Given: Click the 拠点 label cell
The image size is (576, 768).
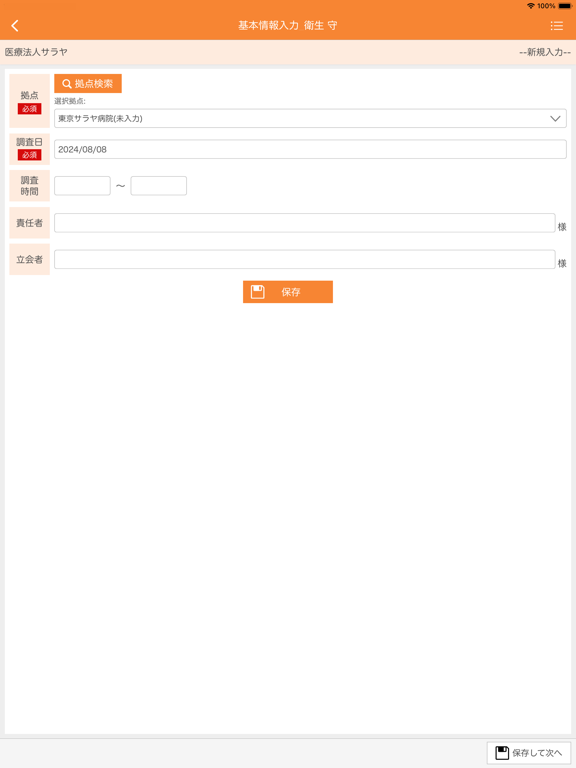Looking at the screenshot, I should tap(29, 101).
